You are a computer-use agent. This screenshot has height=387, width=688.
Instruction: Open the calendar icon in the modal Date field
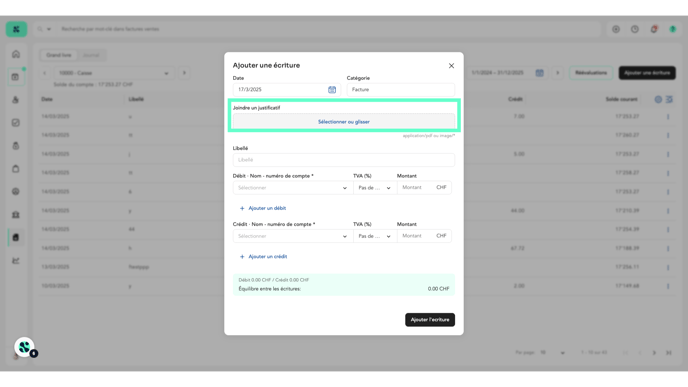point(332,90)
